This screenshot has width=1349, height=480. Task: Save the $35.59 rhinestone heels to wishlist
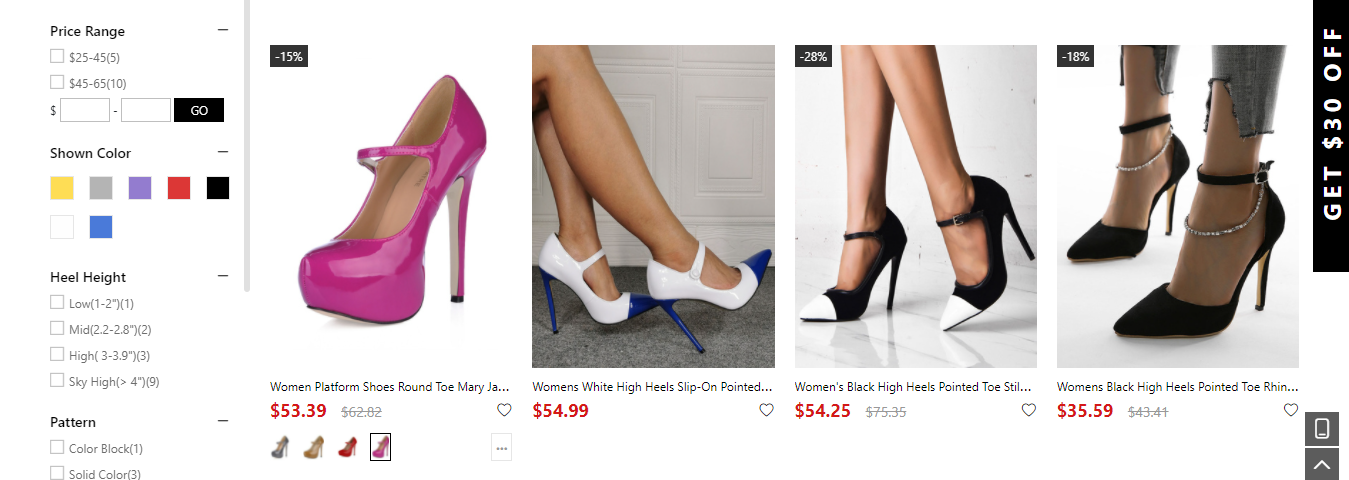[x=1291, y=409]
